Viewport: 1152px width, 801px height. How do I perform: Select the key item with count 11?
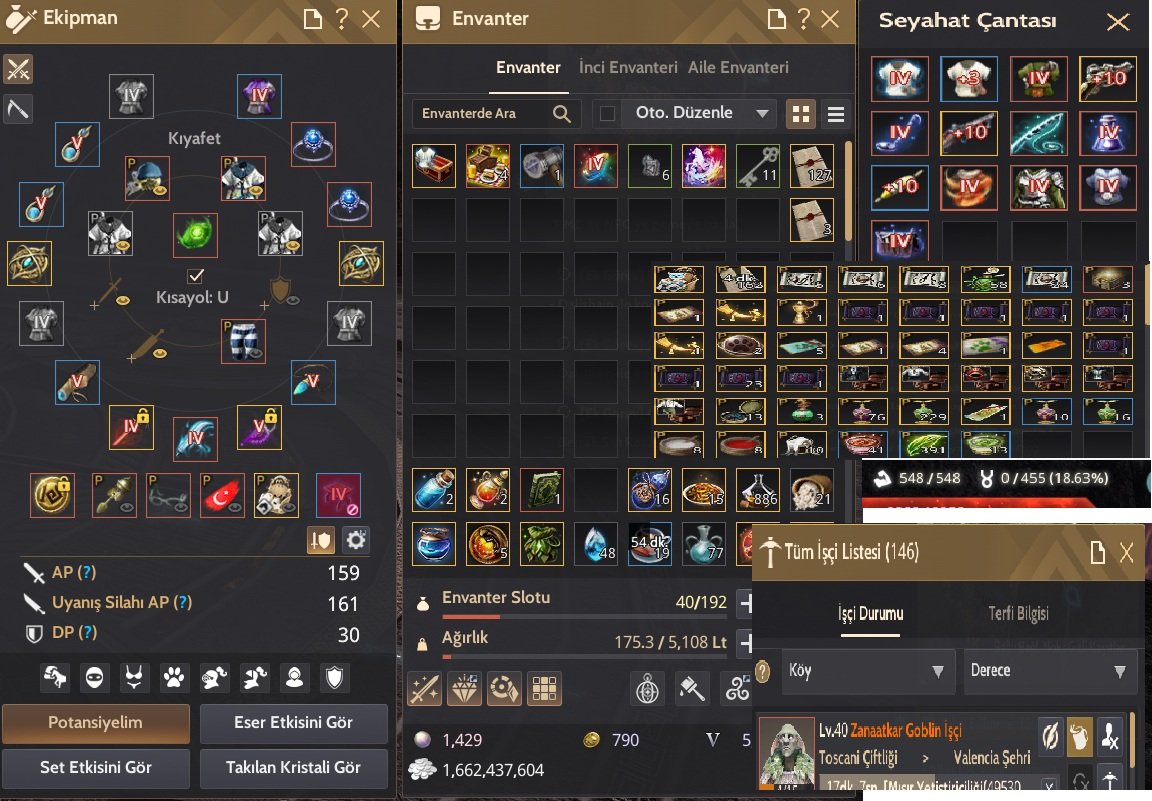coord(758,166)
